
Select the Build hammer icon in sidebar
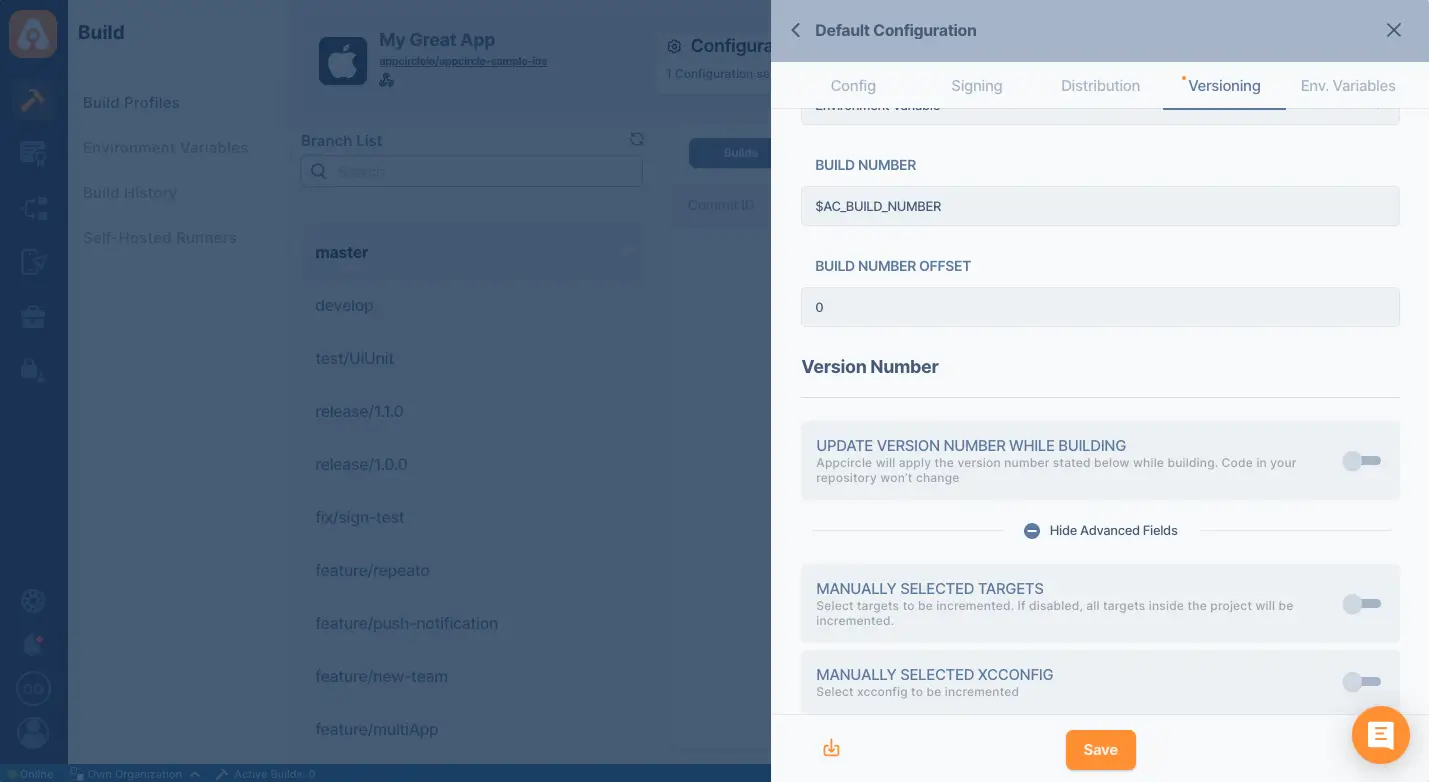pyautogui.click(x=33, y=100)
